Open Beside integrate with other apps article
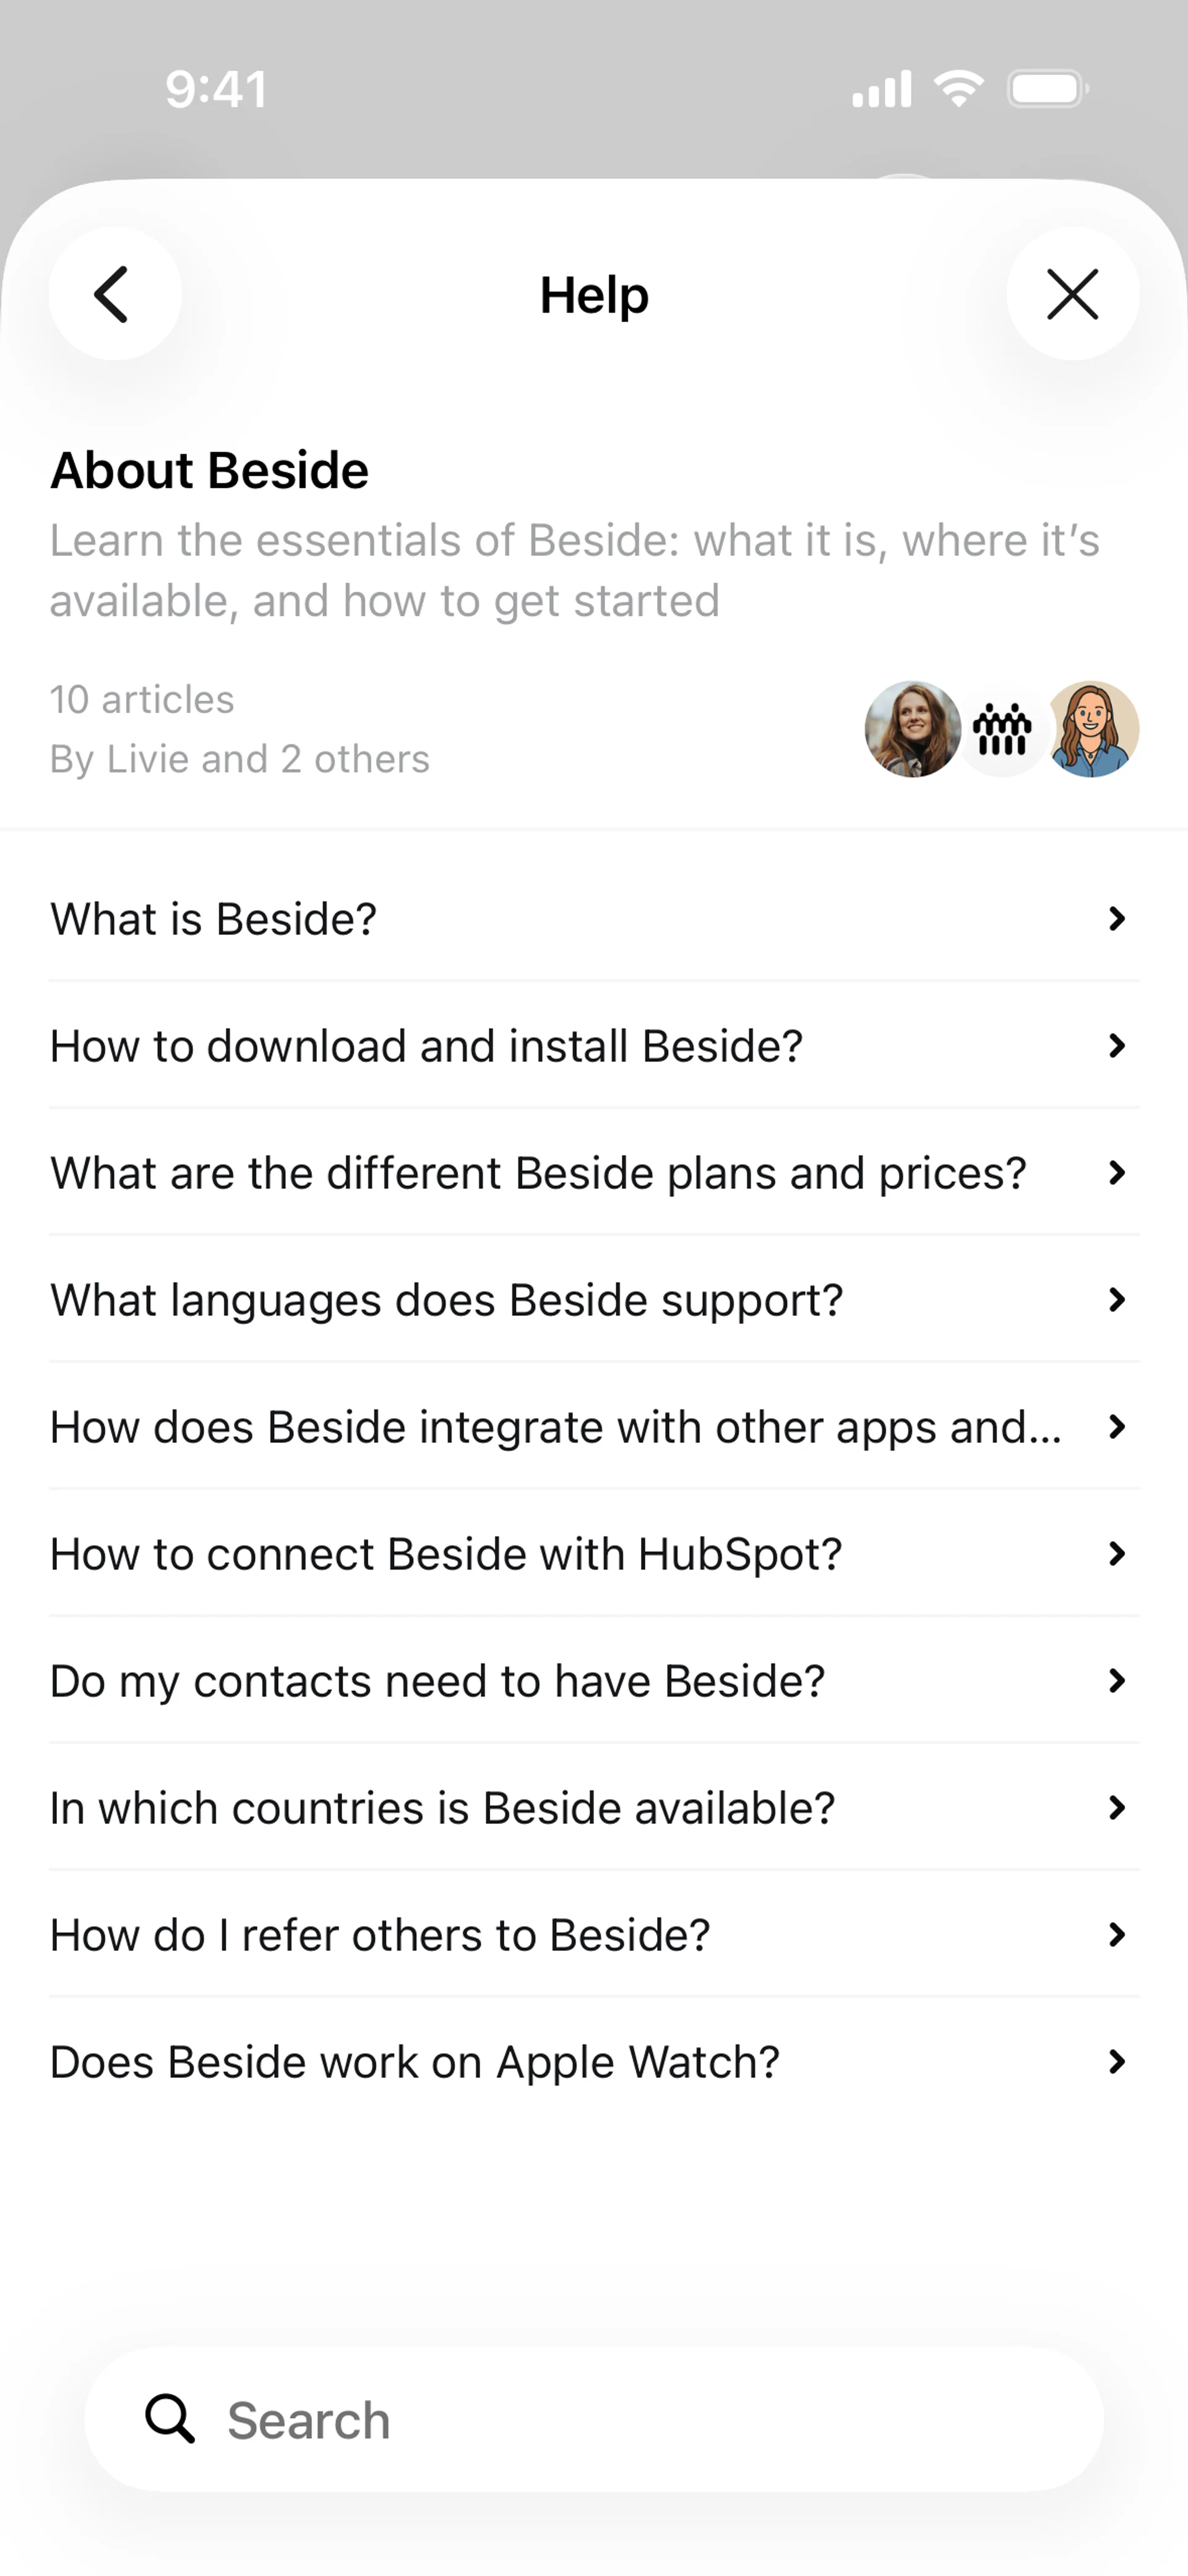The height and width of the screenshot is (2576, 1188). tap(556, 1427)
